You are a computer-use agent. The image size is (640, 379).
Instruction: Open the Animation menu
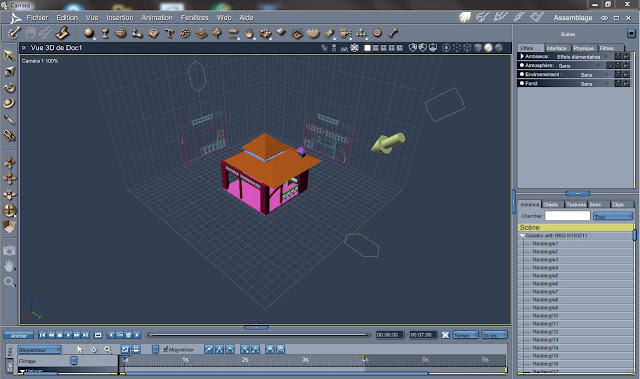pyautogui.click(x=157, y=18)
